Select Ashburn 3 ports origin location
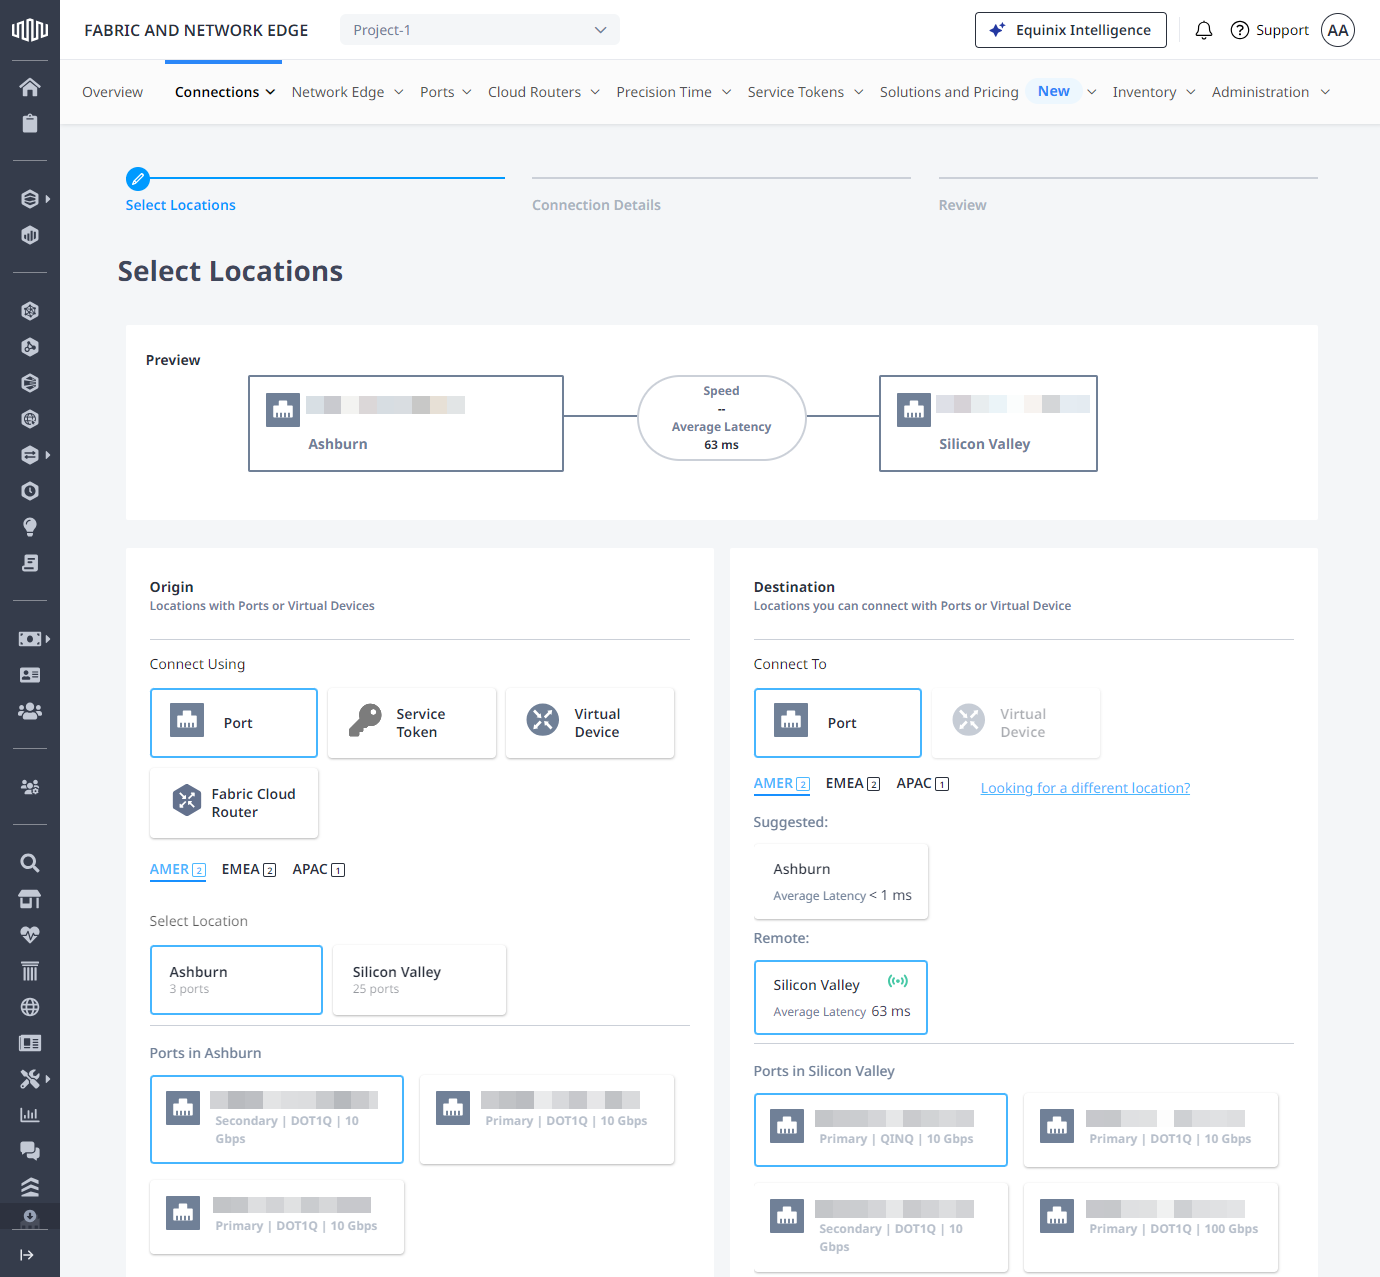This screenshot has width=1380, height=1277. tap(236, 980)
